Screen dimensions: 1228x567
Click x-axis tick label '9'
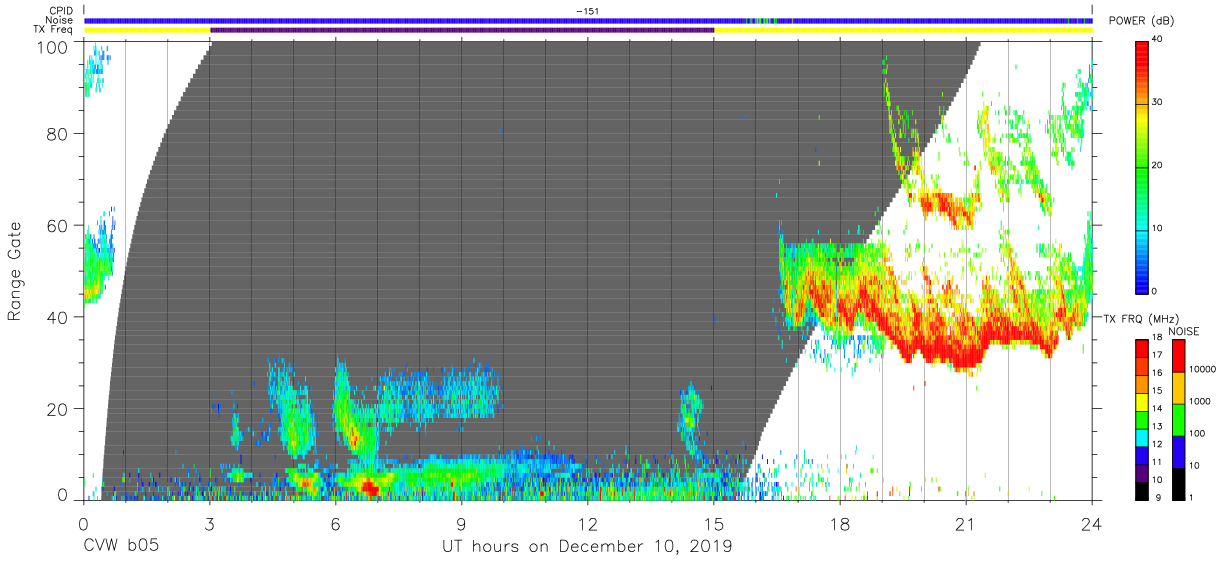pos(461,523)
